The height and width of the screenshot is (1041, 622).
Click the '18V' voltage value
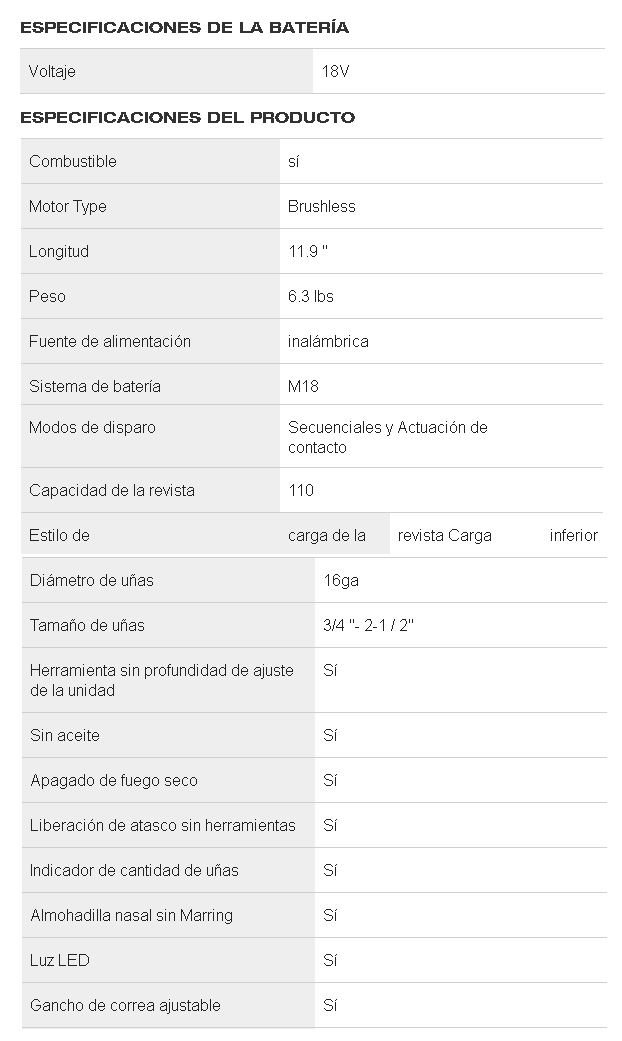point(335,72)
